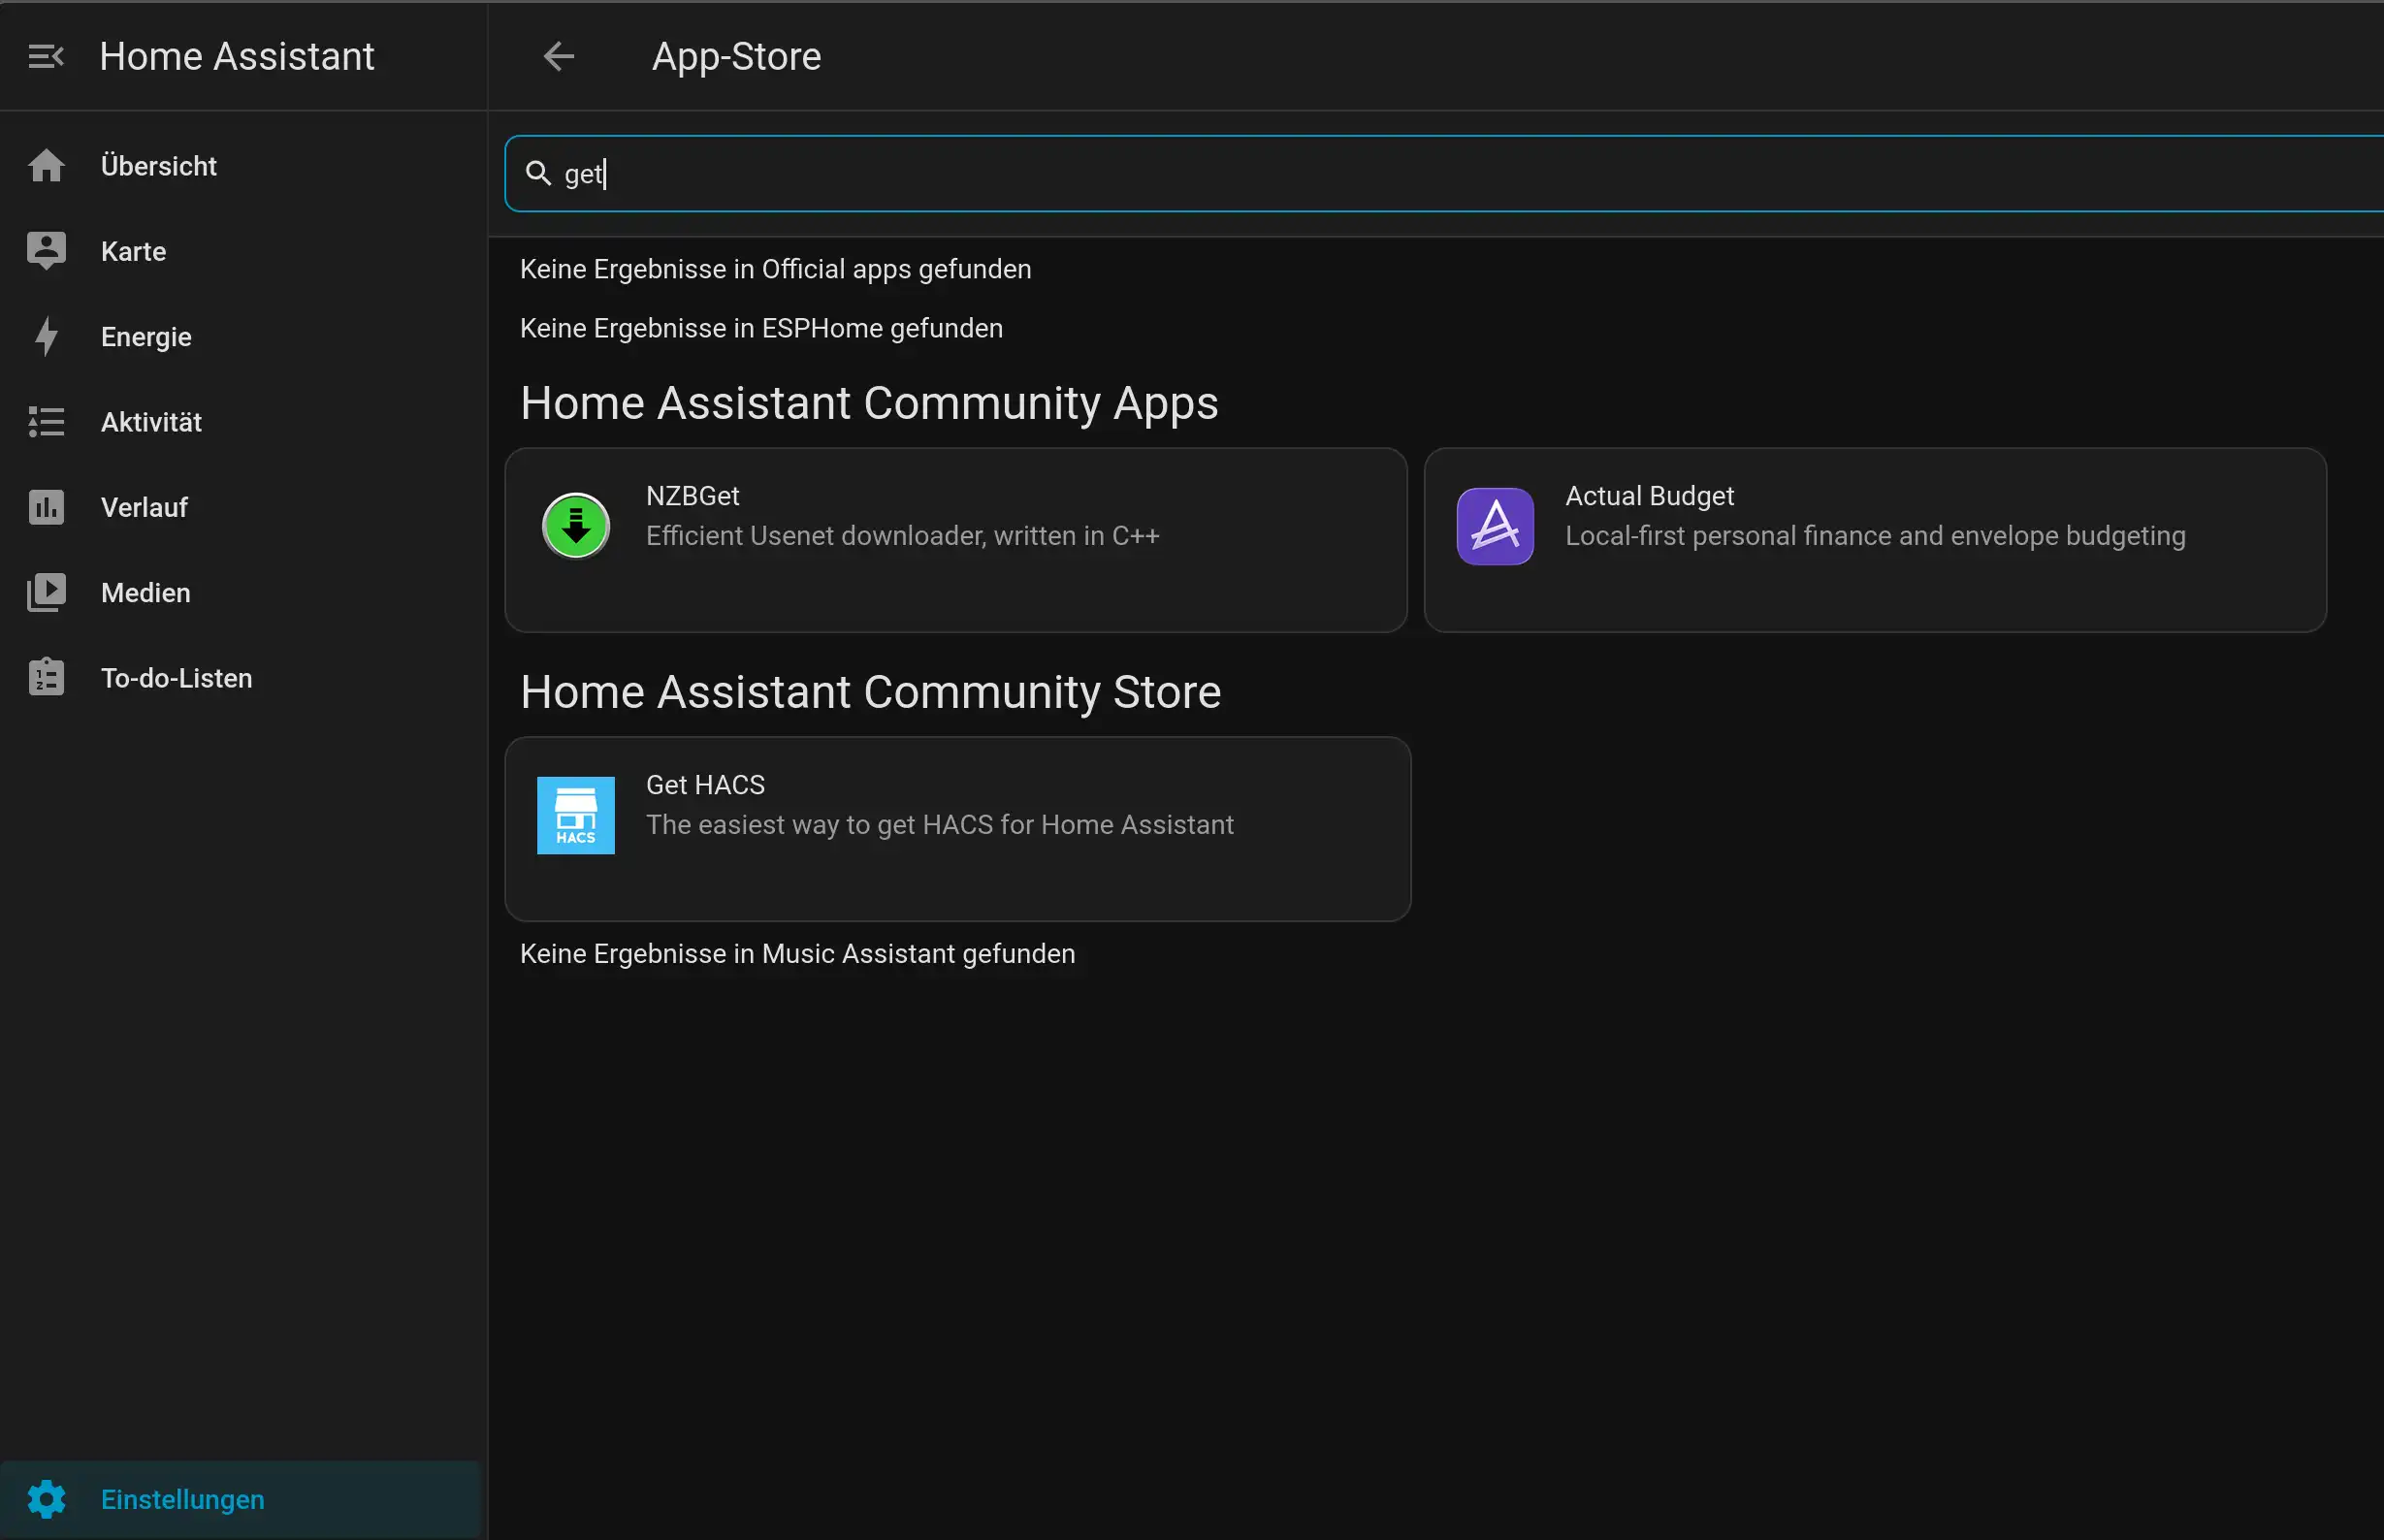Viewport: 2384px width, 1540px height.
Task: Open Einstellungen in the sidebar
Action: click(240, 1499)
